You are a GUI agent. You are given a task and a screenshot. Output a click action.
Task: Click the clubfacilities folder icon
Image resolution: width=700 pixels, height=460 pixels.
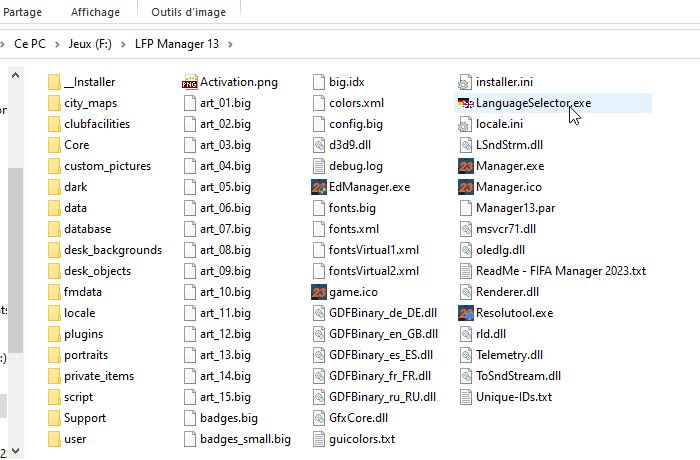click(54, 124)
